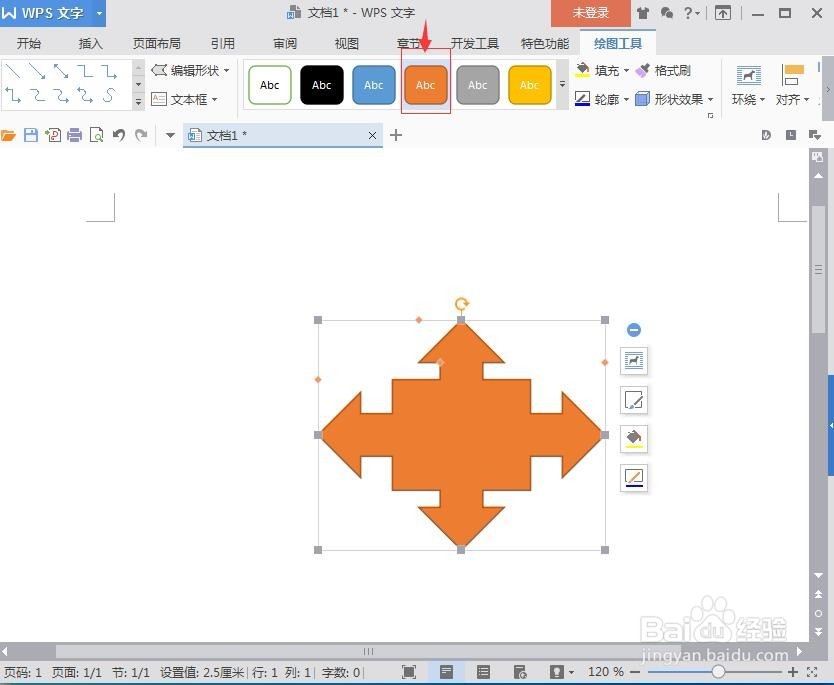
Task: Select the 绘图工具 tab
Action: pyautogui.click(x=618, y=43)
